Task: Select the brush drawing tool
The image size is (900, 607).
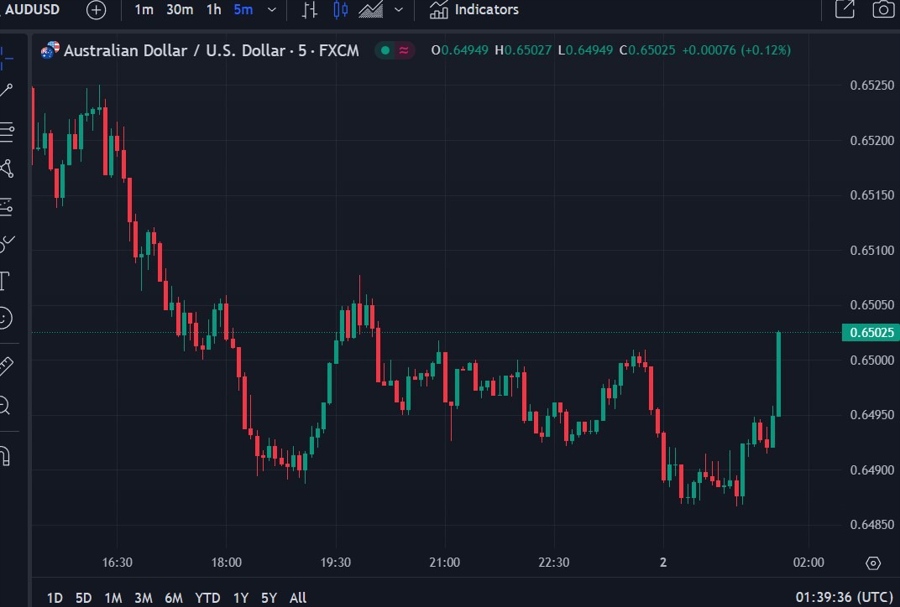Action: click(x=7, y=244)
